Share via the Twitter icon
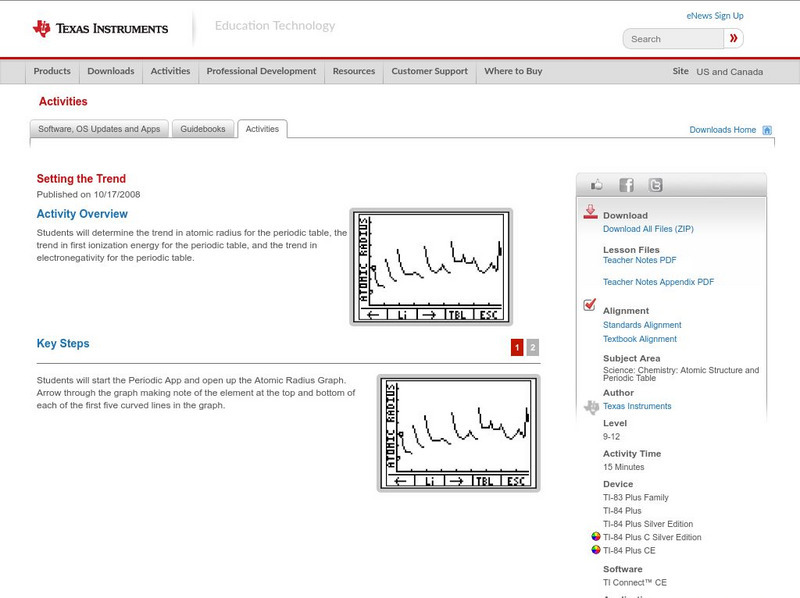 [x=655, y=185]
